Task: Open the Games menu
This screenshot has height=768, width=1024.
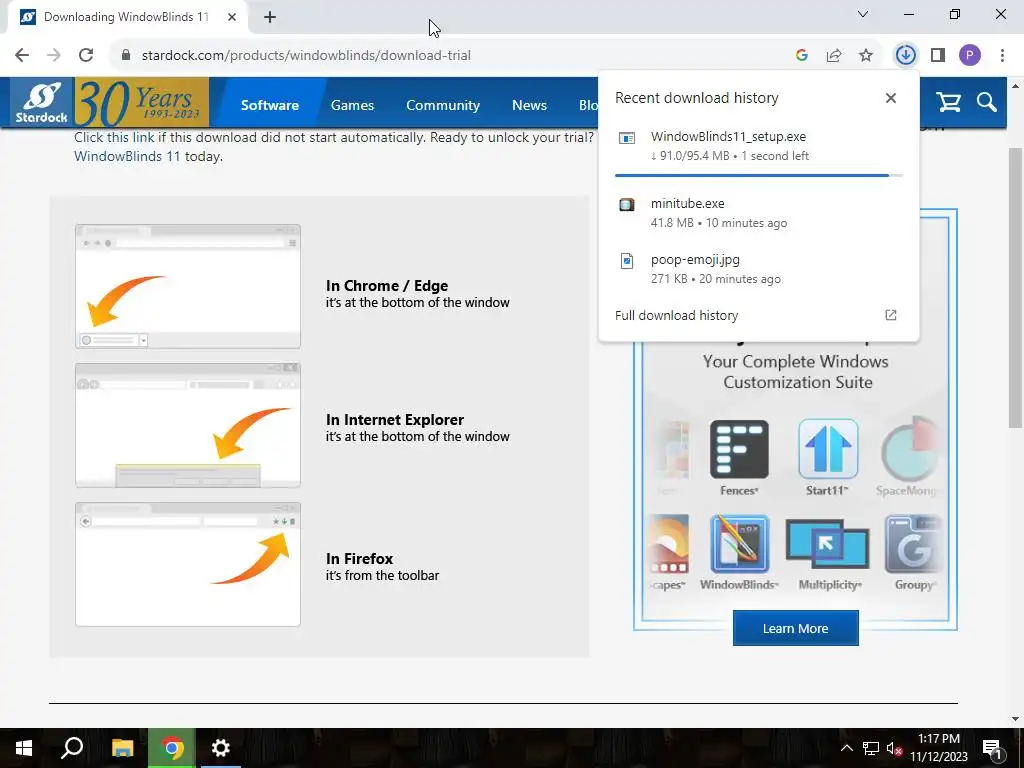Action: click(353, 105)
